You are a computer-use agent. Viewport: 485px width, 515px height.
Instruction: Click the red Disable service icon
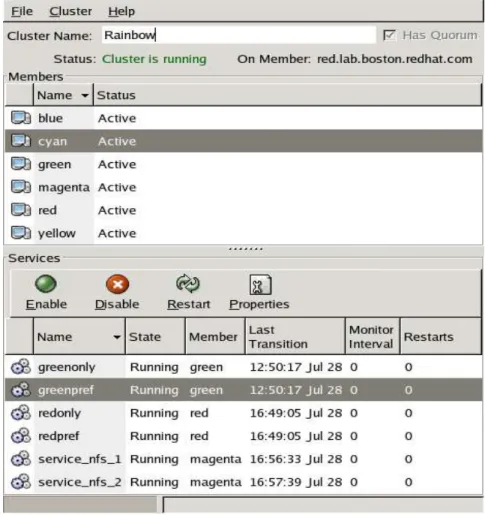click(117, 284)
